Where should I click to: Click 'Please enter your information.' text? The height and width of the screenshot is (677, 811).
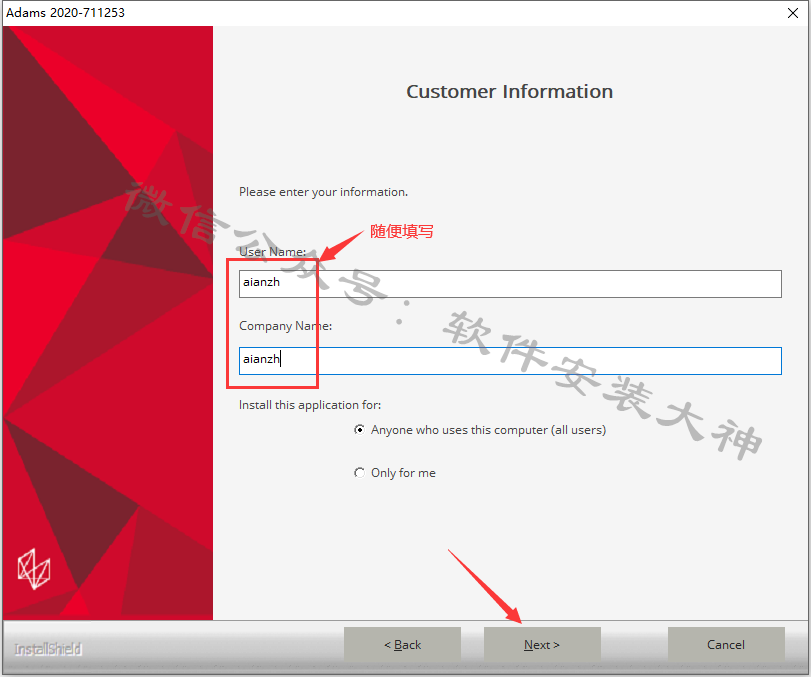[x=323, y=192]
